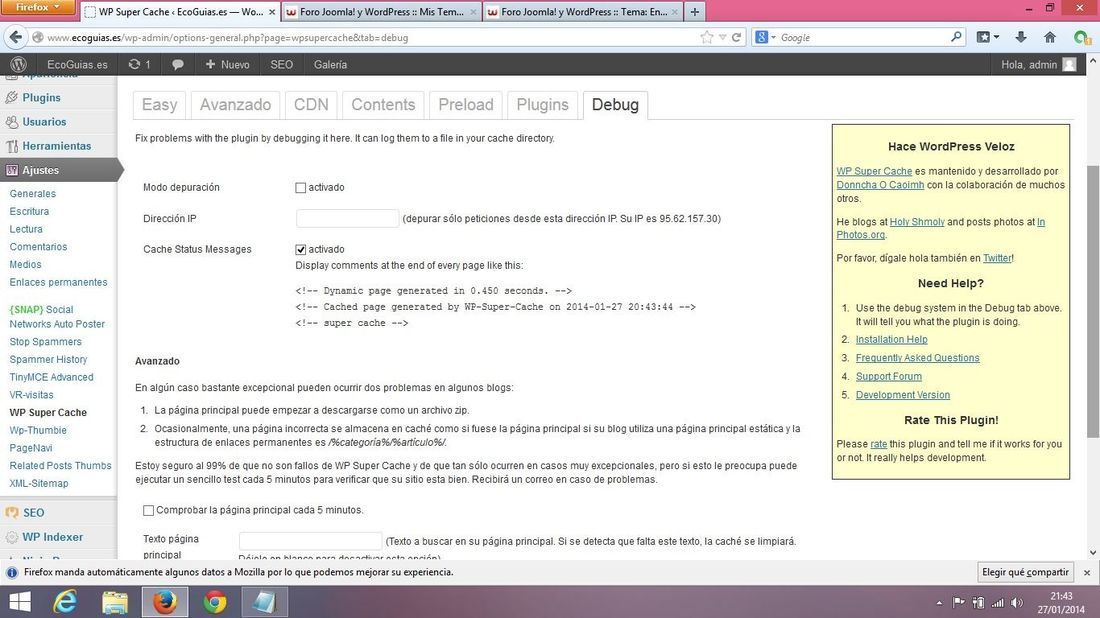1100x618 pixels.
Task: Open the taskbar notepad-like app icon
Action: [x=264, y=602]
